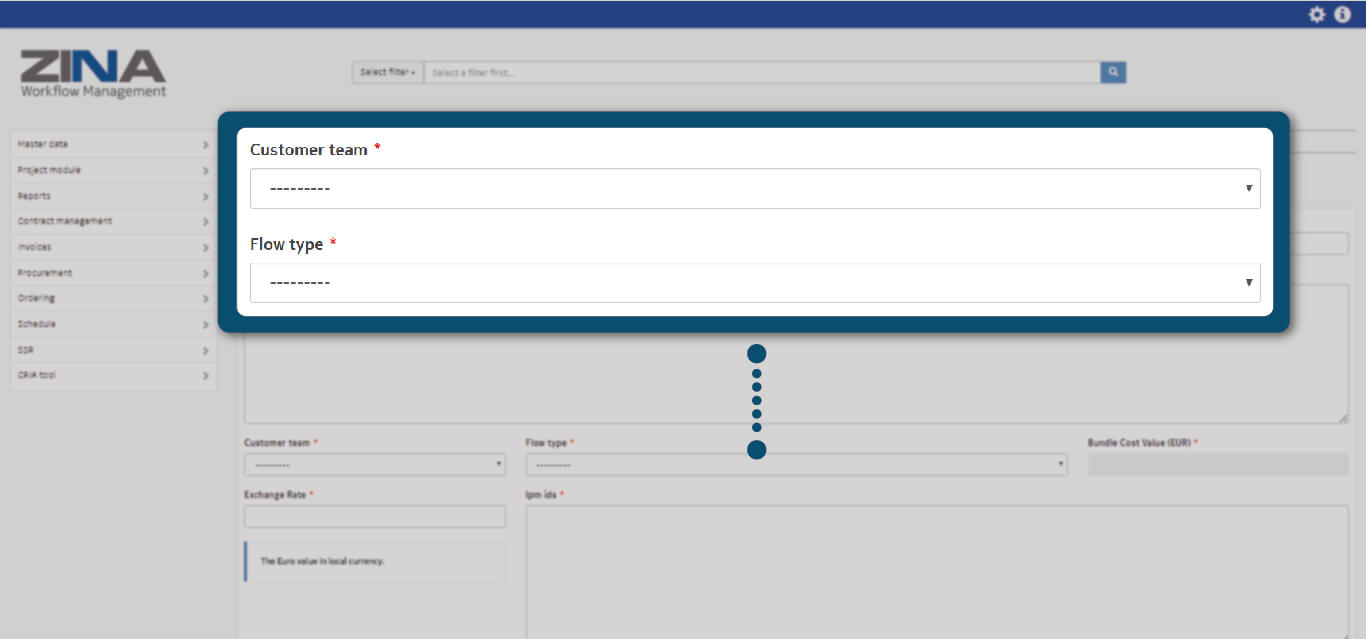The height and width of the screenshot is (639, 1366).
Task: Click the blue search magnifier button
Action: [x=1113, y=72]
